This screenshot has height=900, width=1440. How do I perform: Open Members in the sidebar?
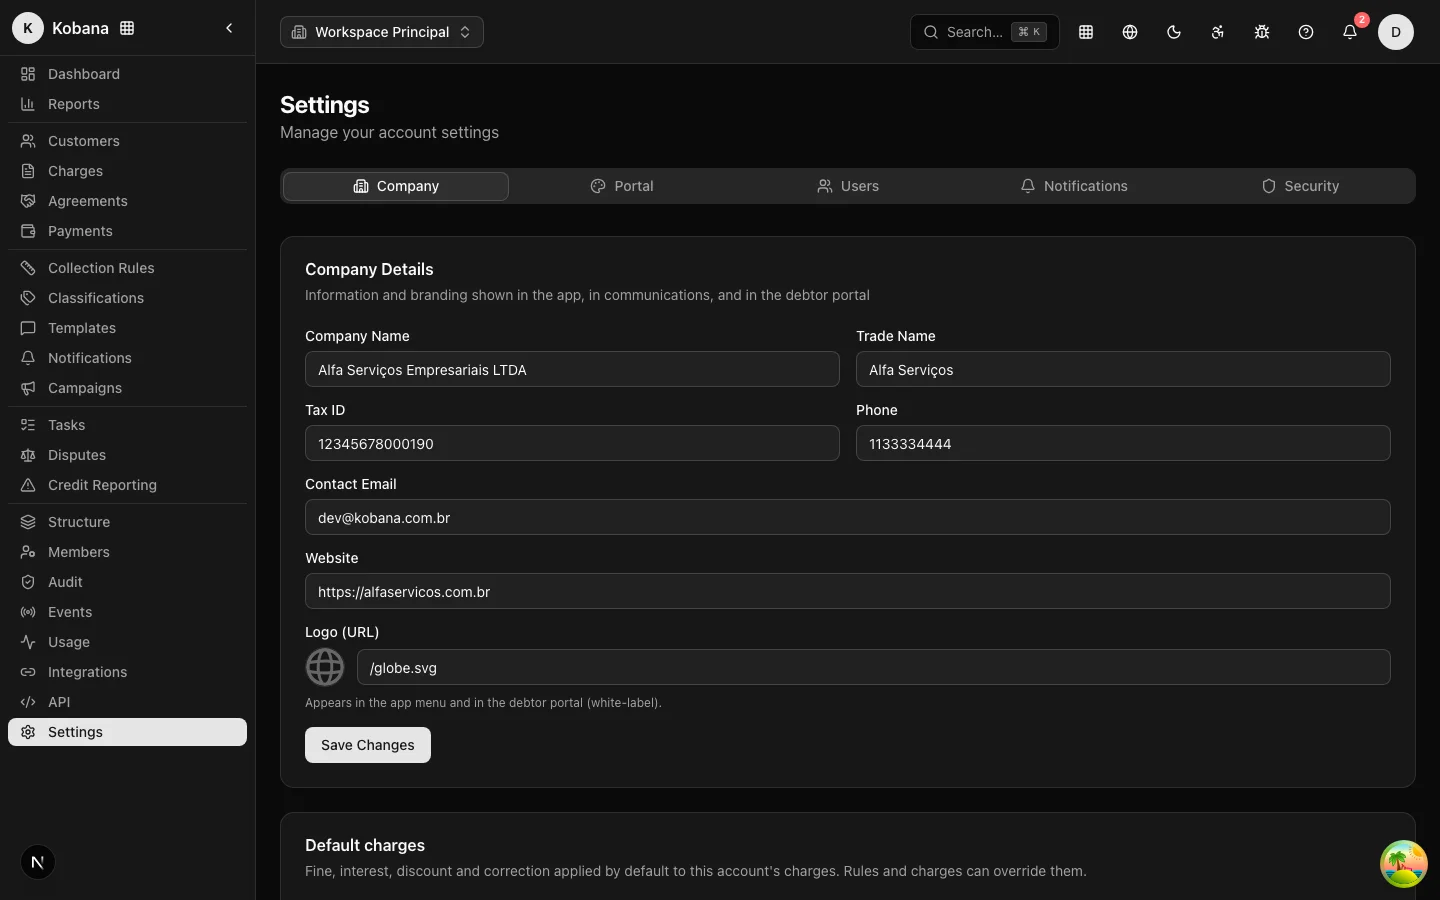(127, 552)
